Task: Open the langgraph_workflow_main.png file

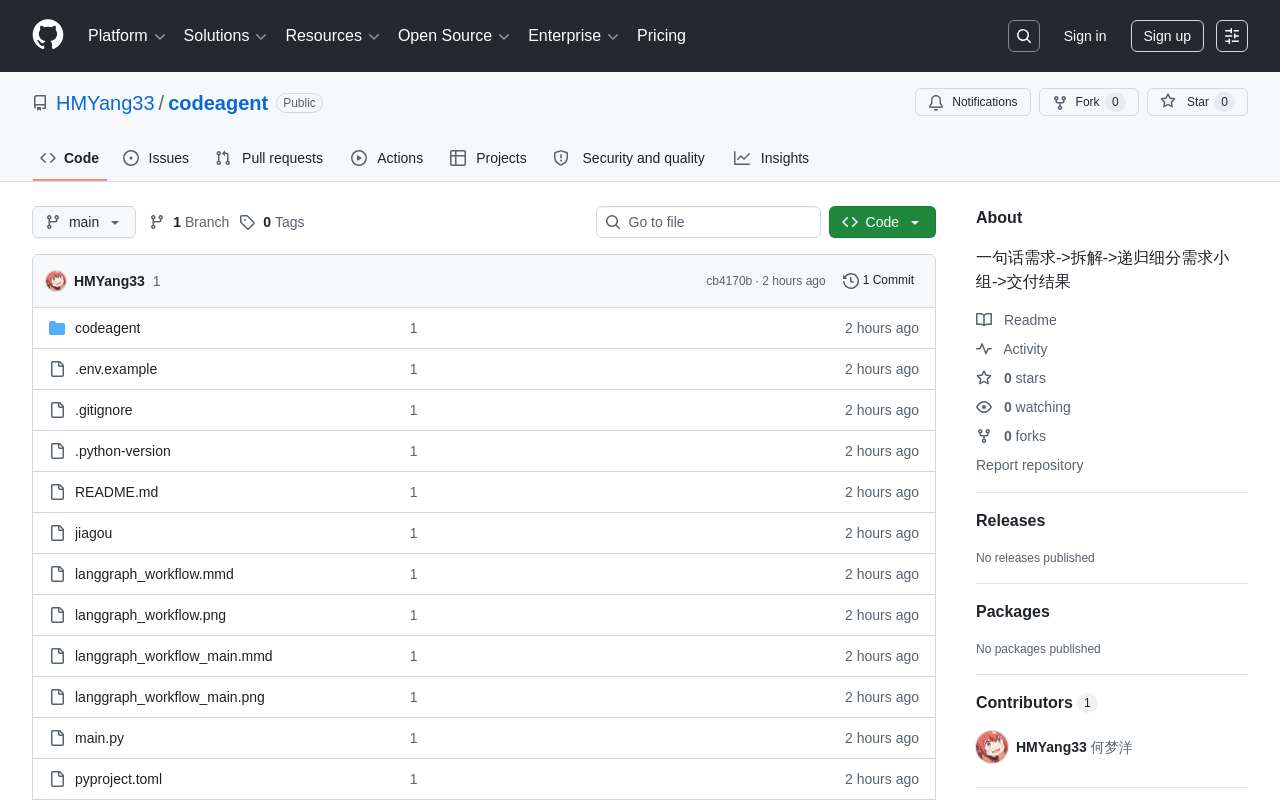Action: [170, 697]
